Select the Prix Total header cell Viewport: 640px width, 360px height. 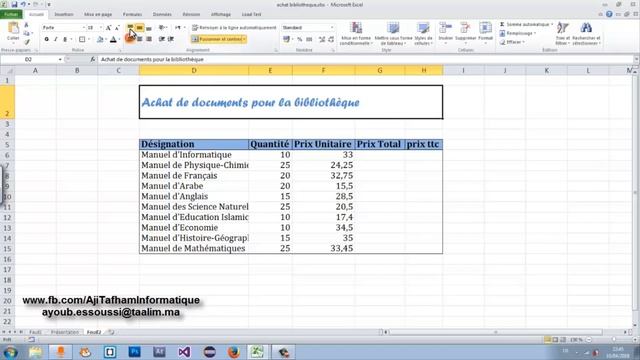[x=379, y=144]
